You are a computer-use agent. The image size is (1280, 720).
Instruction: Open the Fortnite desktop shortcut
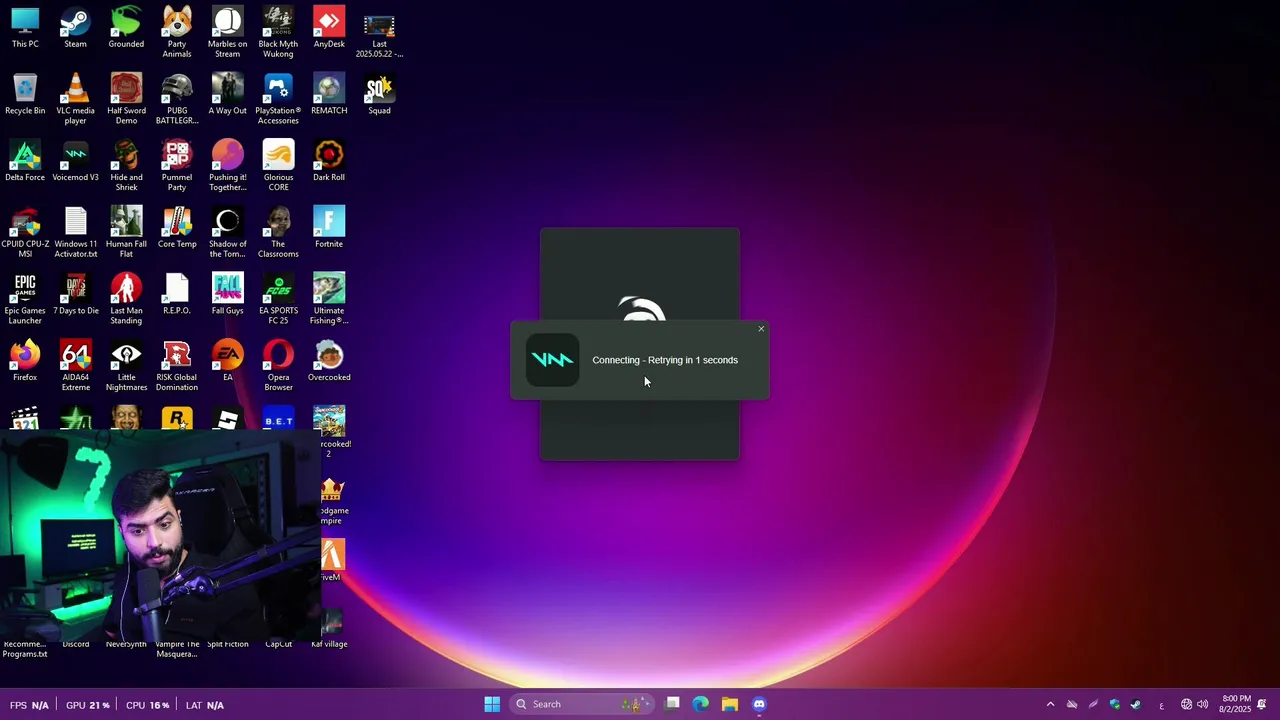[x=329, y=228]
